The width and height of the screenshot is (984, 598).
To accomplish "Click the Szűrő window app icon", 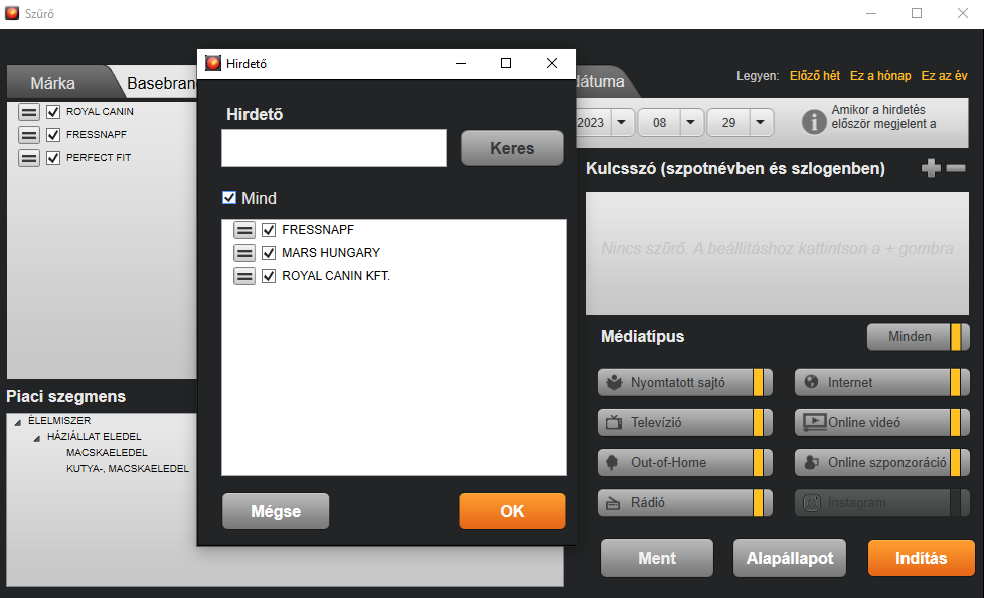I will point(12,13).
